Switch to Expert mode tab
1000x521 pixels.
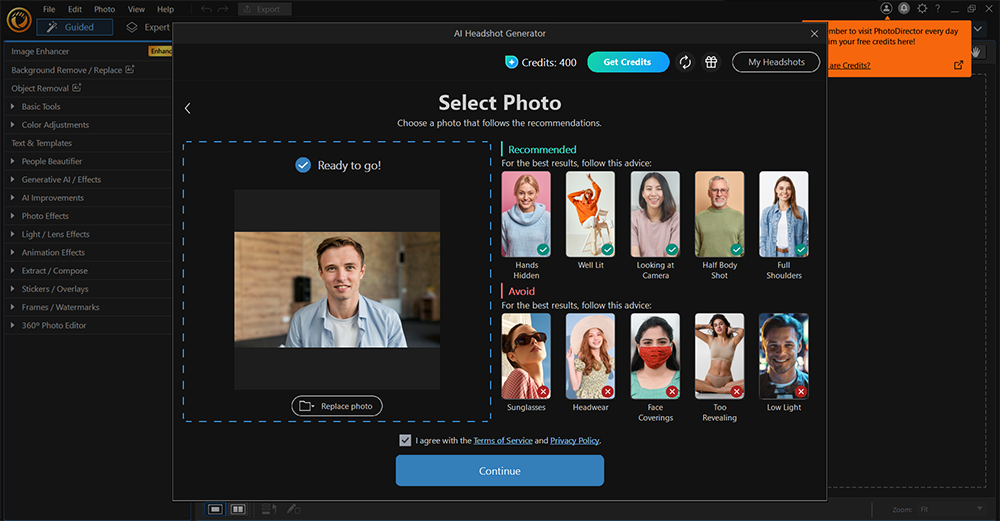click(148, 27)
